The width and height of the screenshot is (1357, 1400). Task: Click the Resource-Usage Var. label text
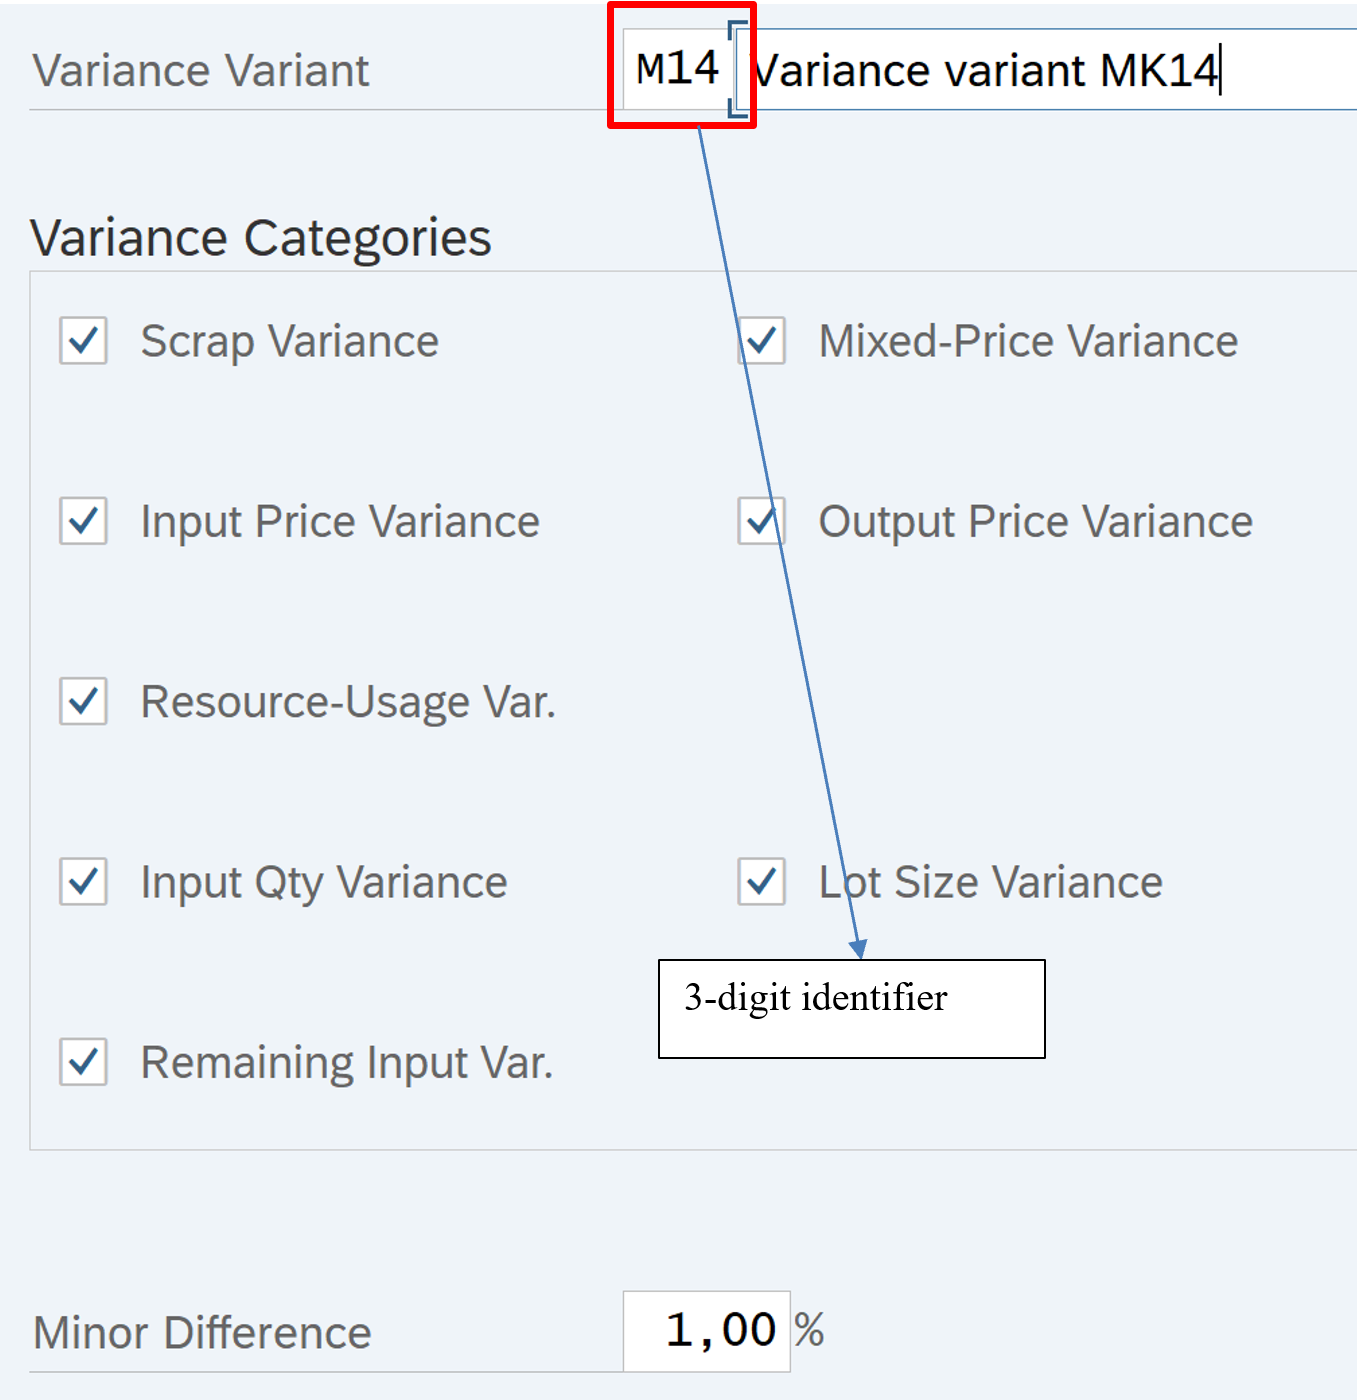tap(347, 701)
